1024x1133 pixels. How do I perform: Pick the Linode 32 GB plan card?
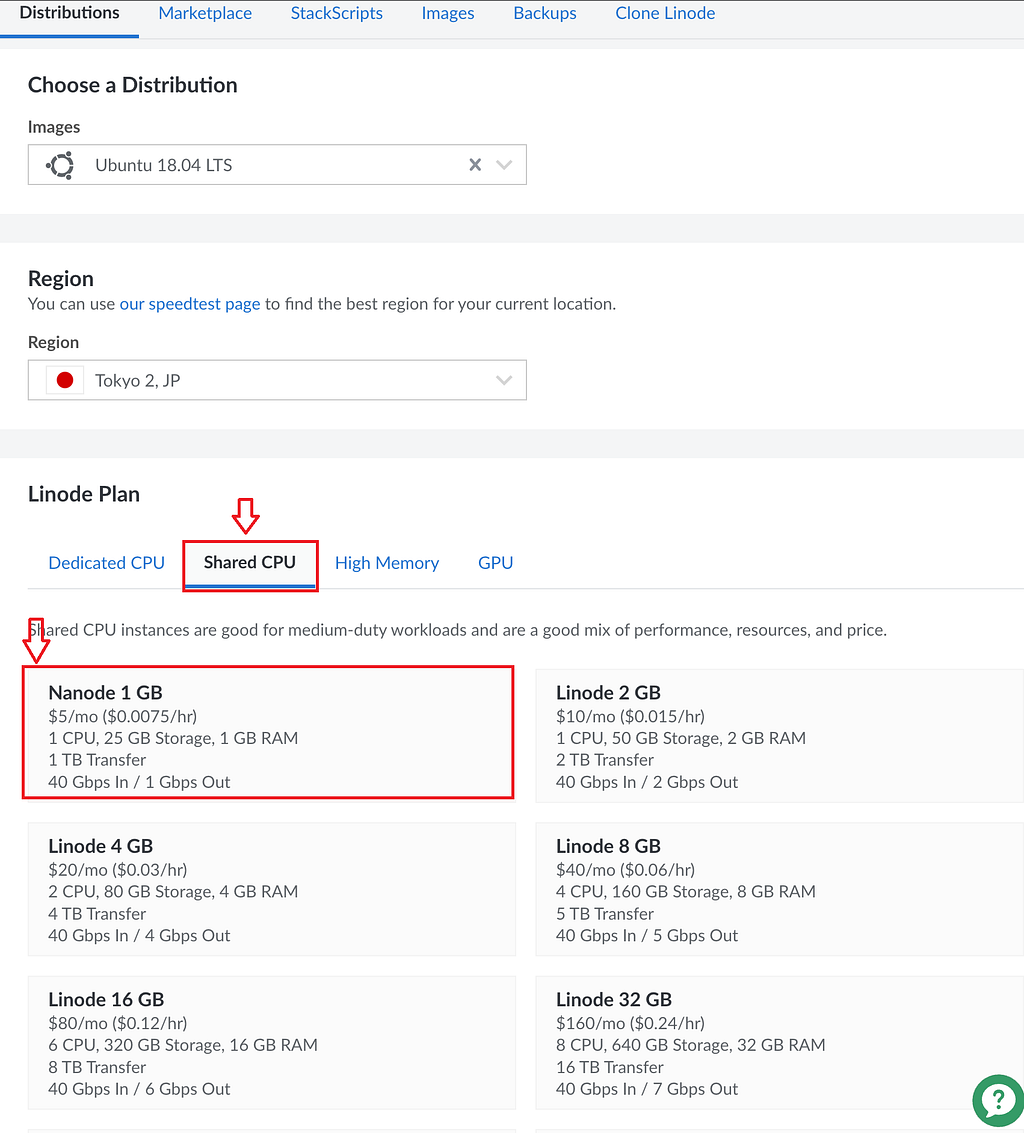(x=780, y=1043)
